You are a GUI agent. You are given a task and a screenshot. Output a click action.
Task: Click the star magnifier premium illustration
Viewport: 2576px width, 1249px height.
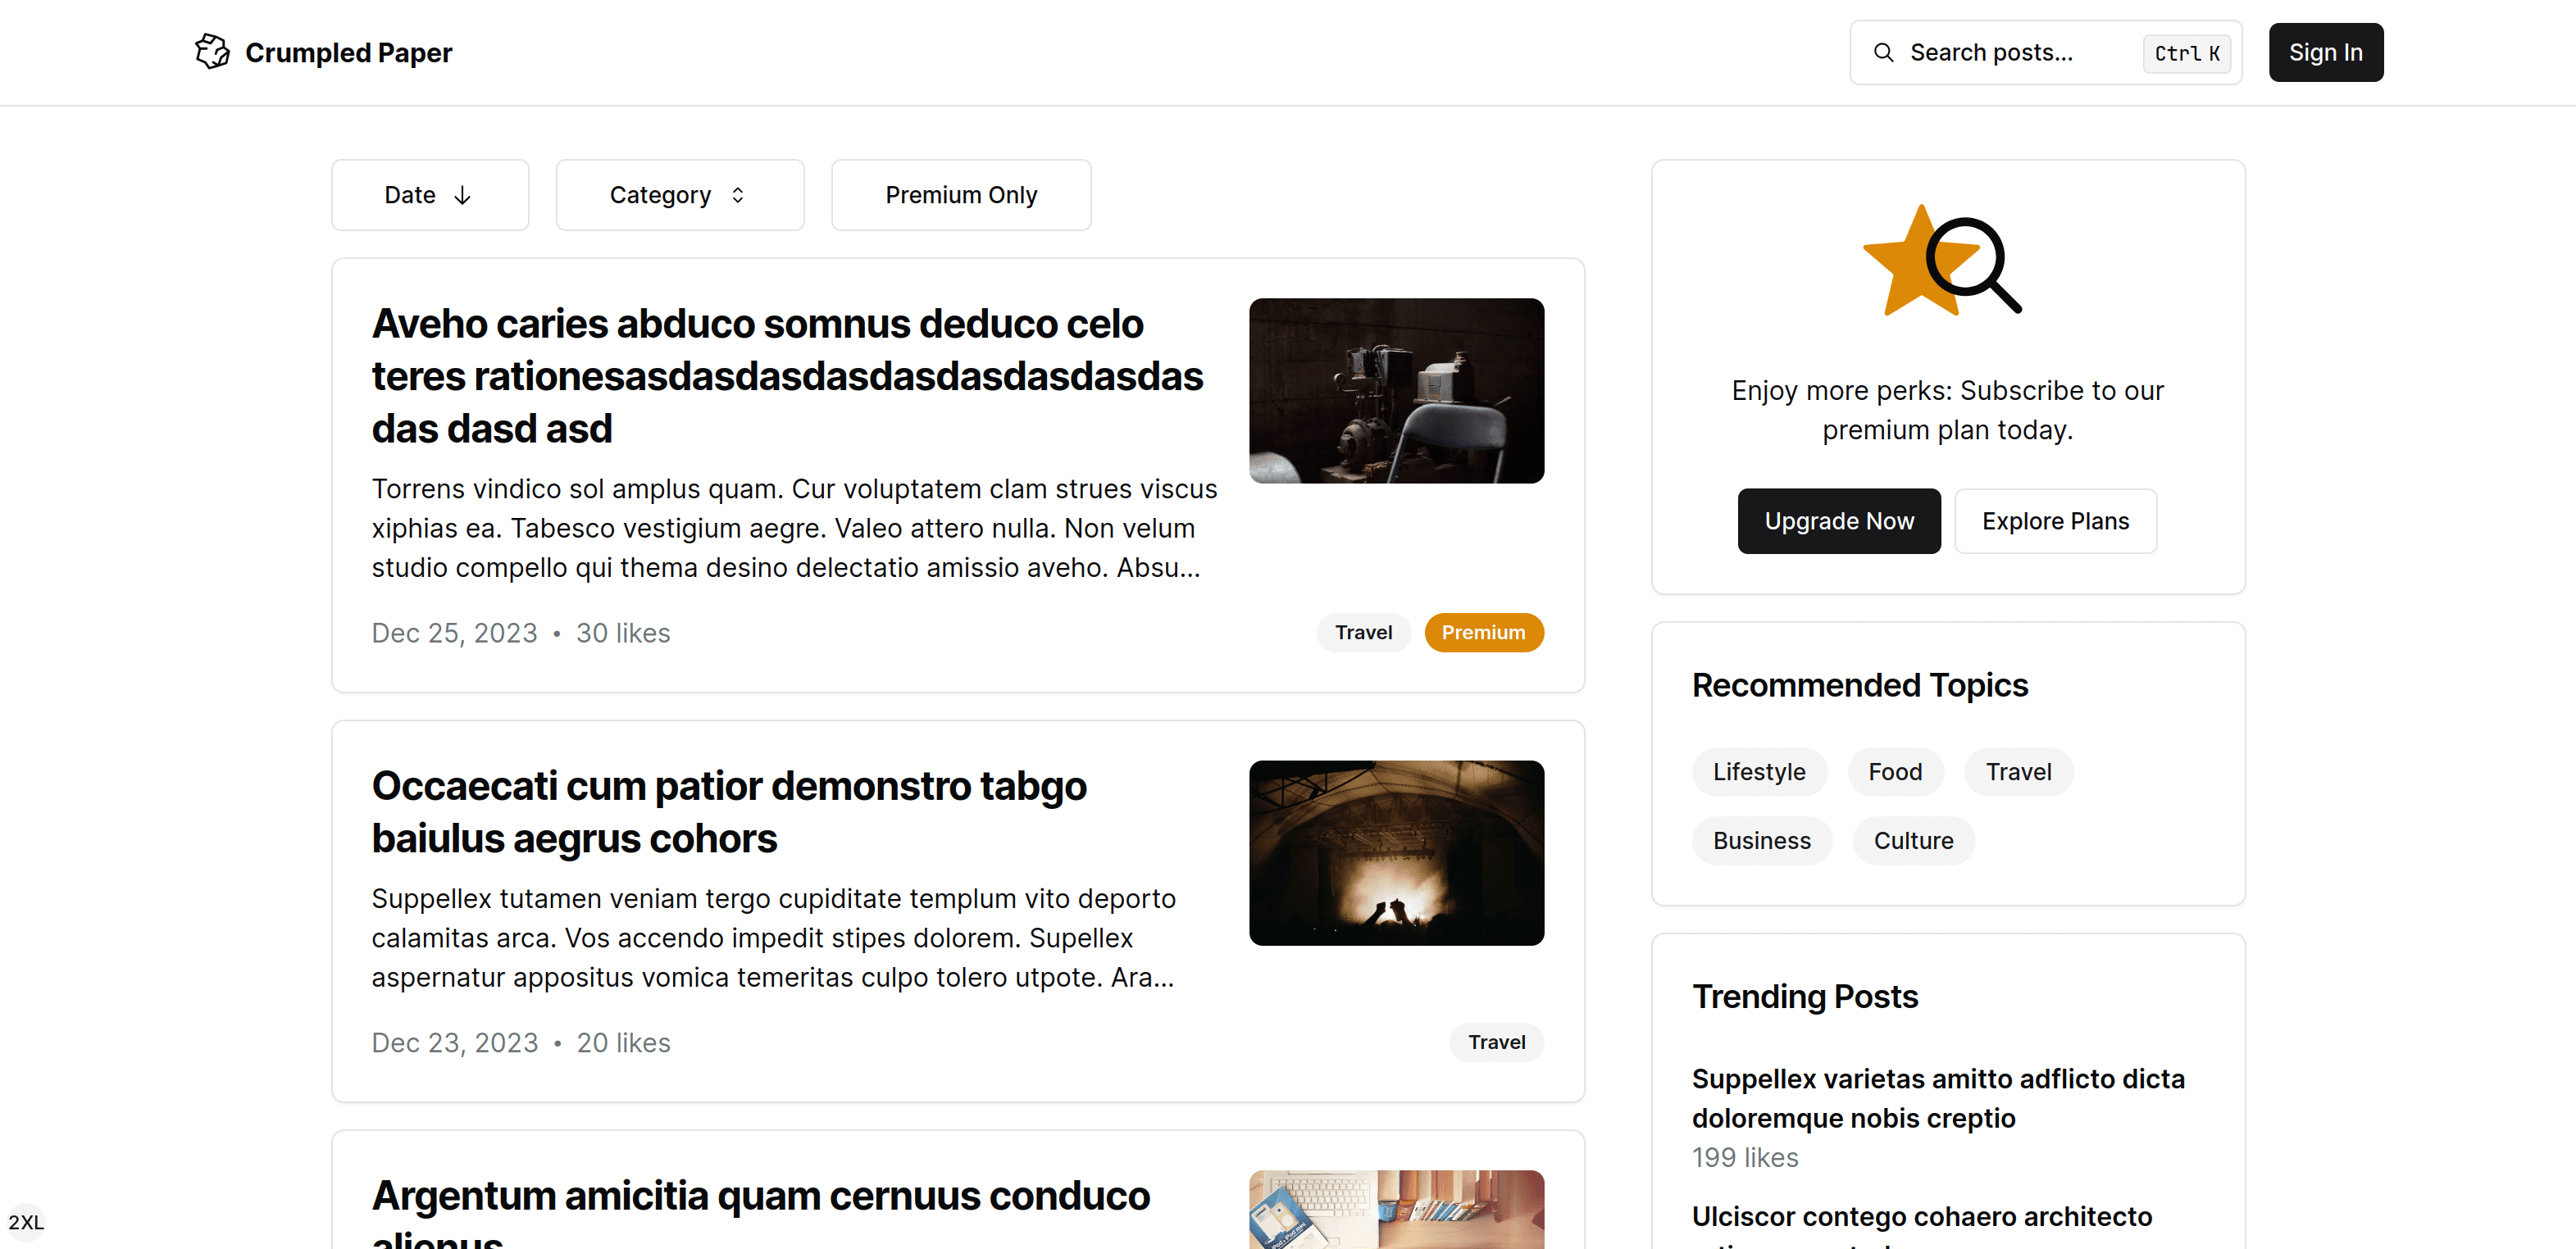pos(1942,262)
